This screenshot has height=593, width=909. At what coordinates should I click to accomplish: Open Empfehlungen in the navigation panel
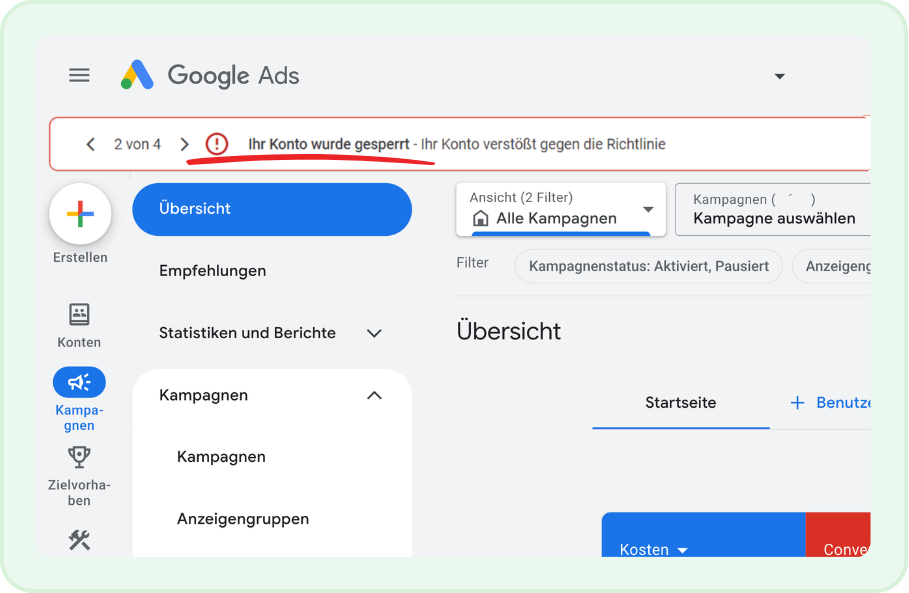click(x=213, y=271)
